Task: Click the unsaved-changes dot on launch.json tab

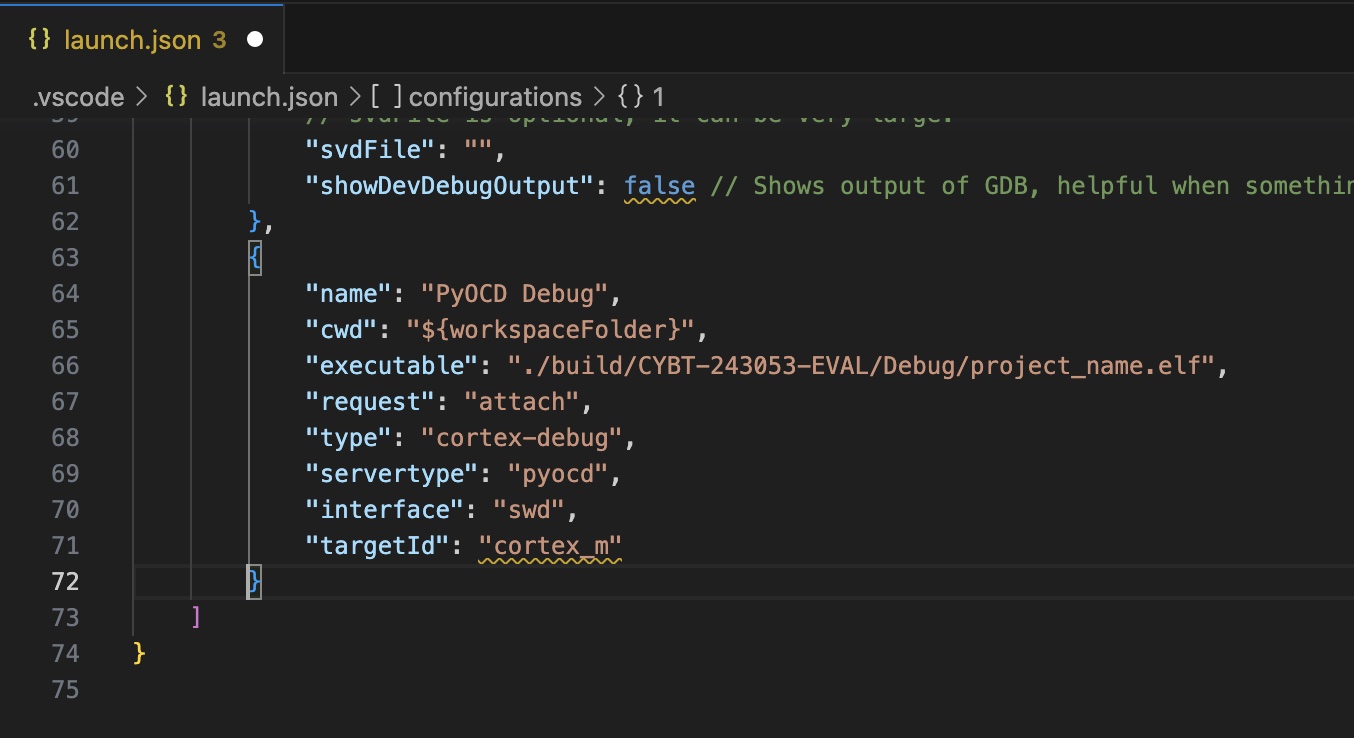Action: (255, 40)
